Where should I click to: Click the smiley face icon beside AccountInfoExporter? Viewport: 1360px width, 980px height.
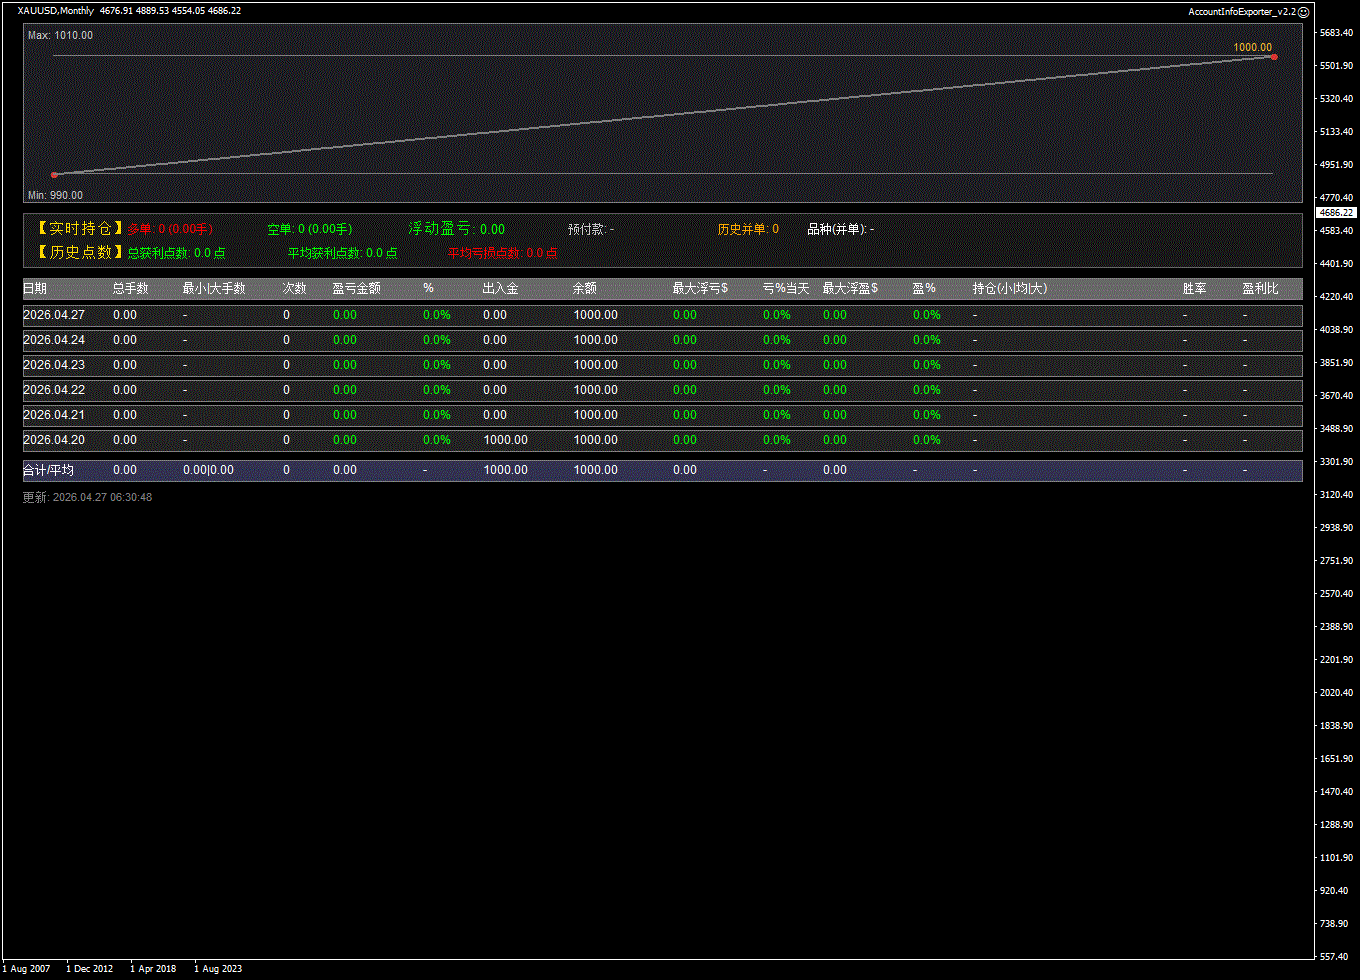point(1303,12)
